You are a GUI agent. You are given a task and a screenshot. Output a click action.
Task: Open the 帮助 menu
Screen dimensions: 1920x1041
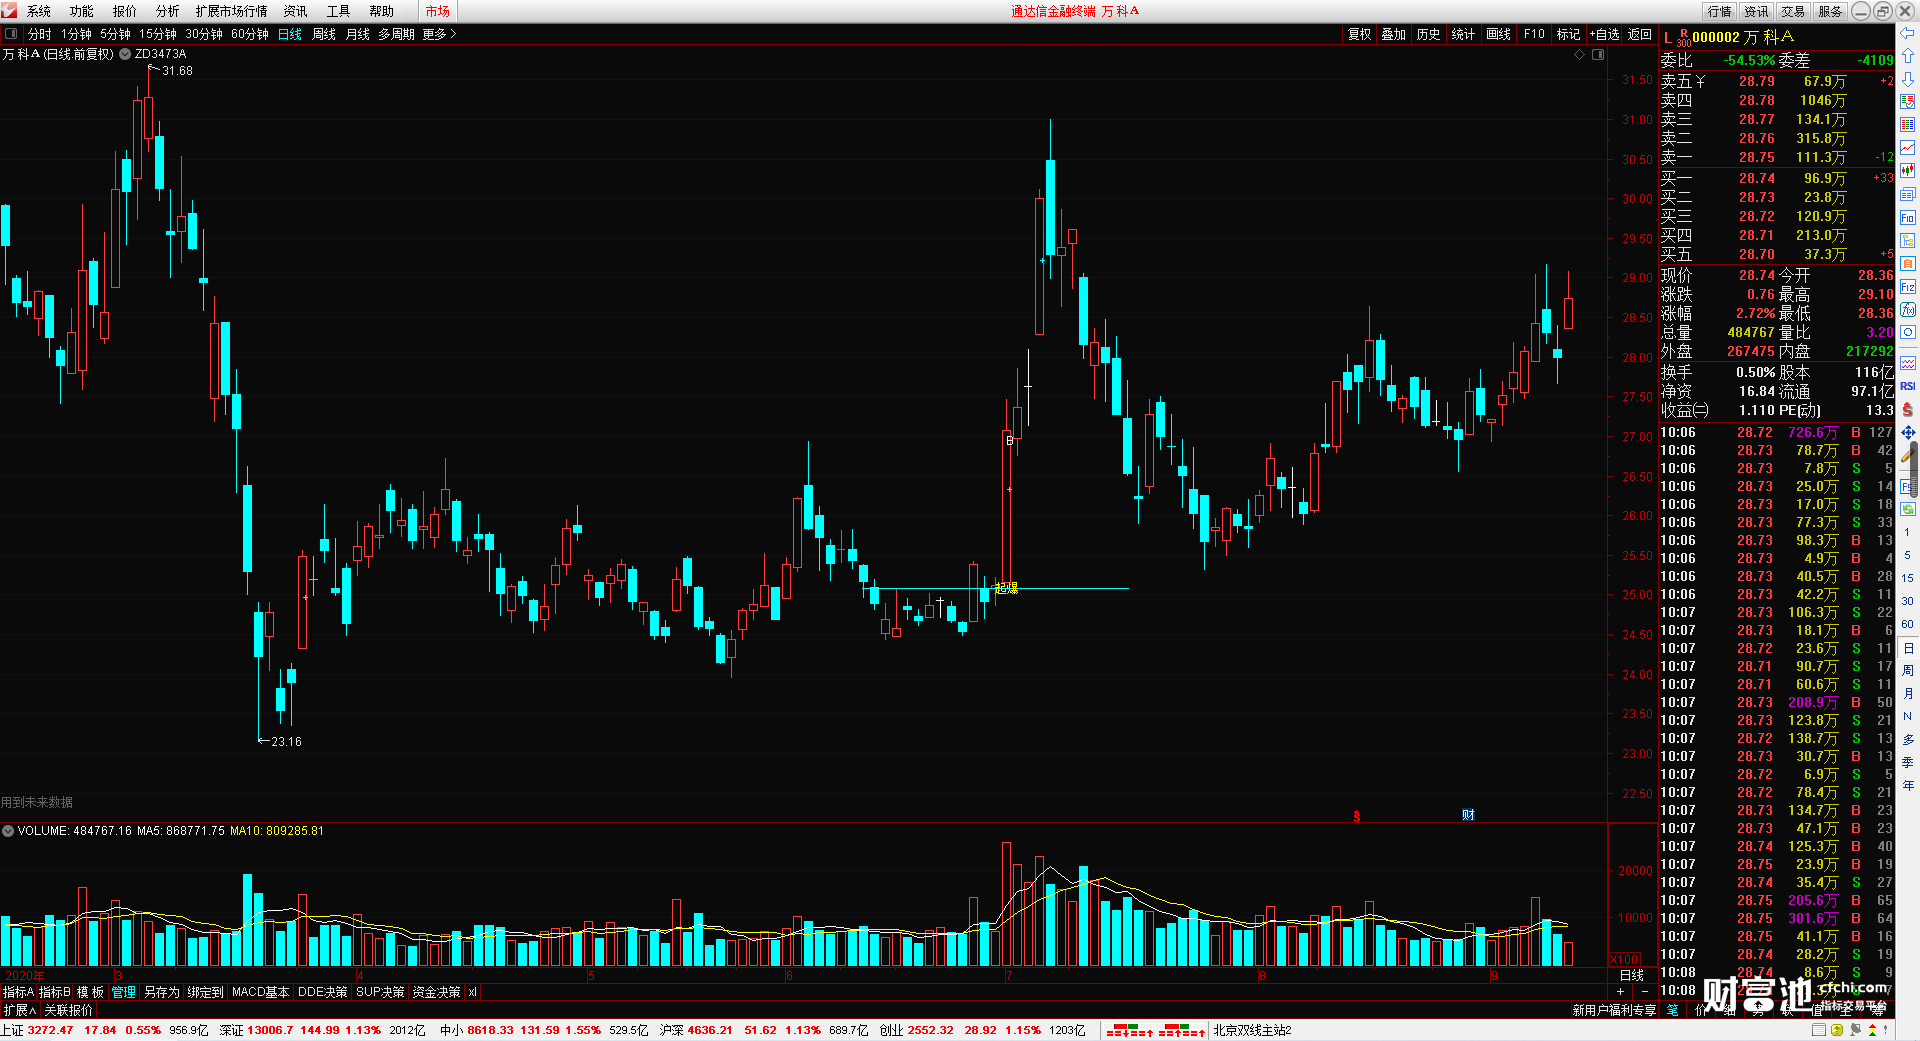382,11
